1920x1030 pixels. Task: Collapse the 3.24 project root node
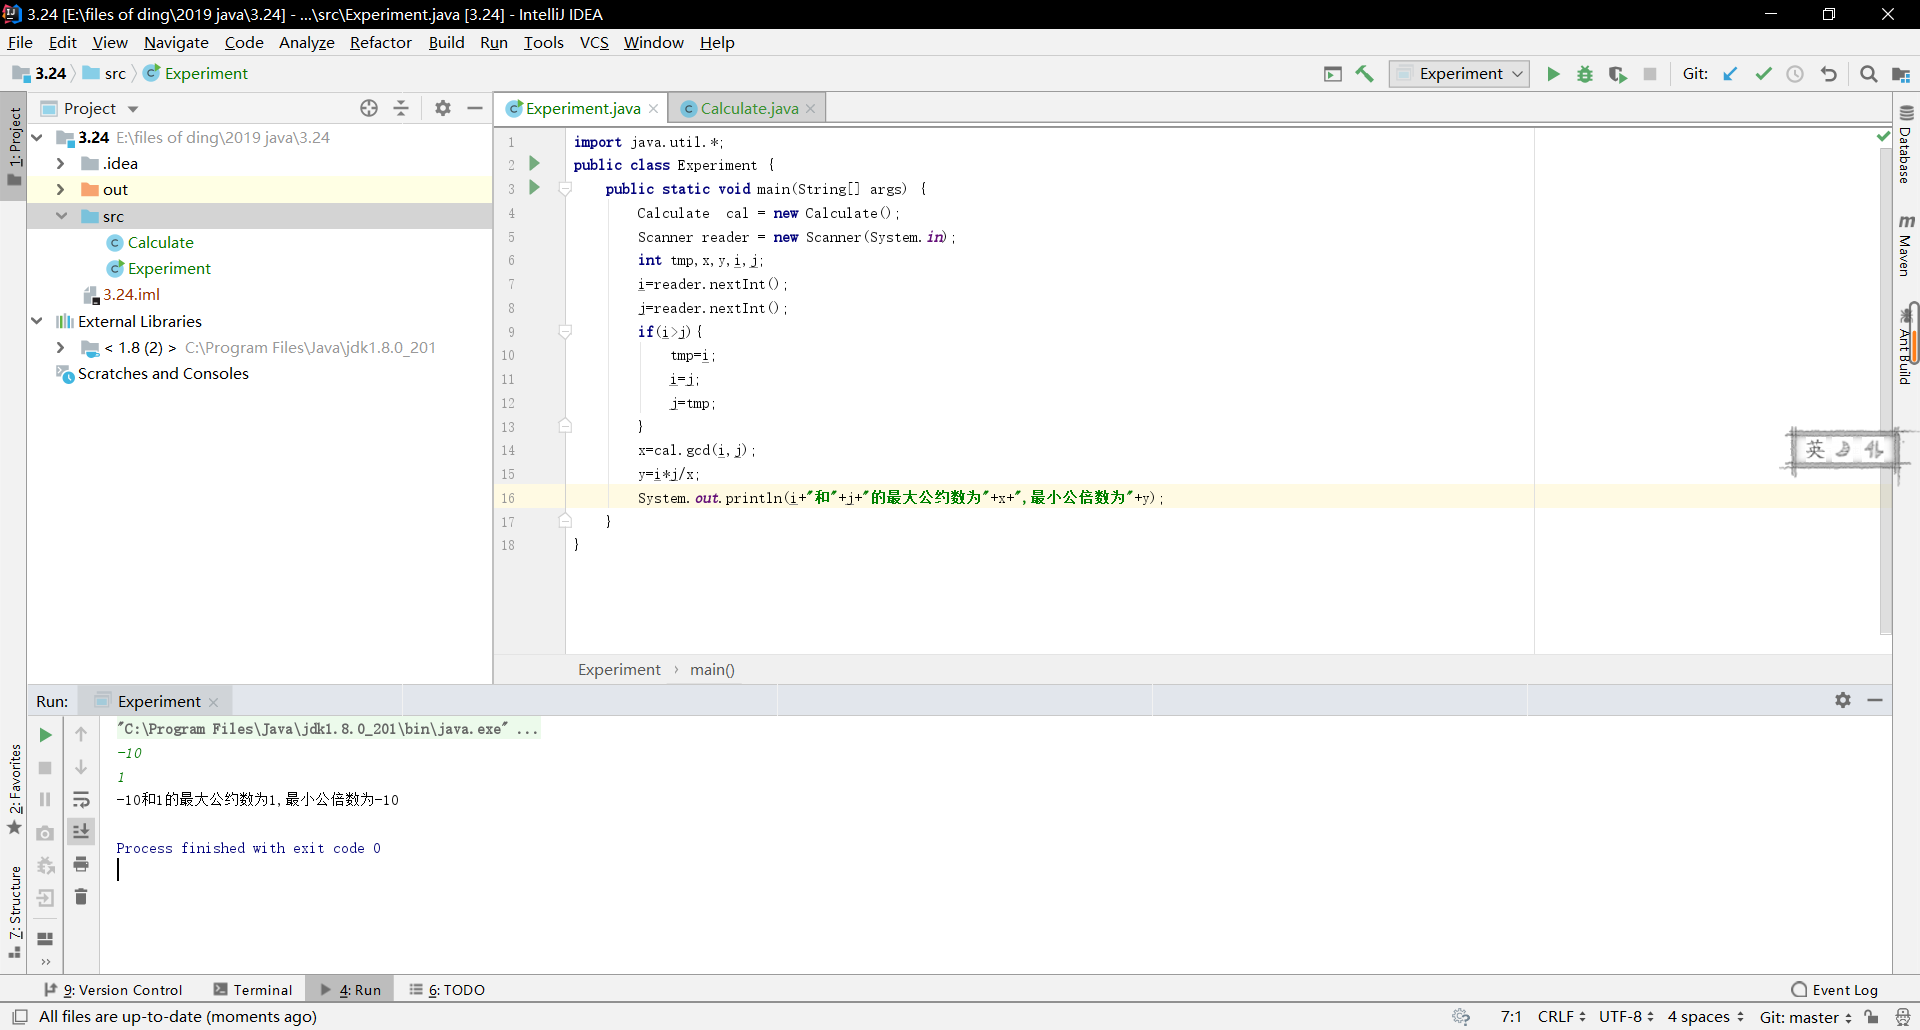coord(37,137)
